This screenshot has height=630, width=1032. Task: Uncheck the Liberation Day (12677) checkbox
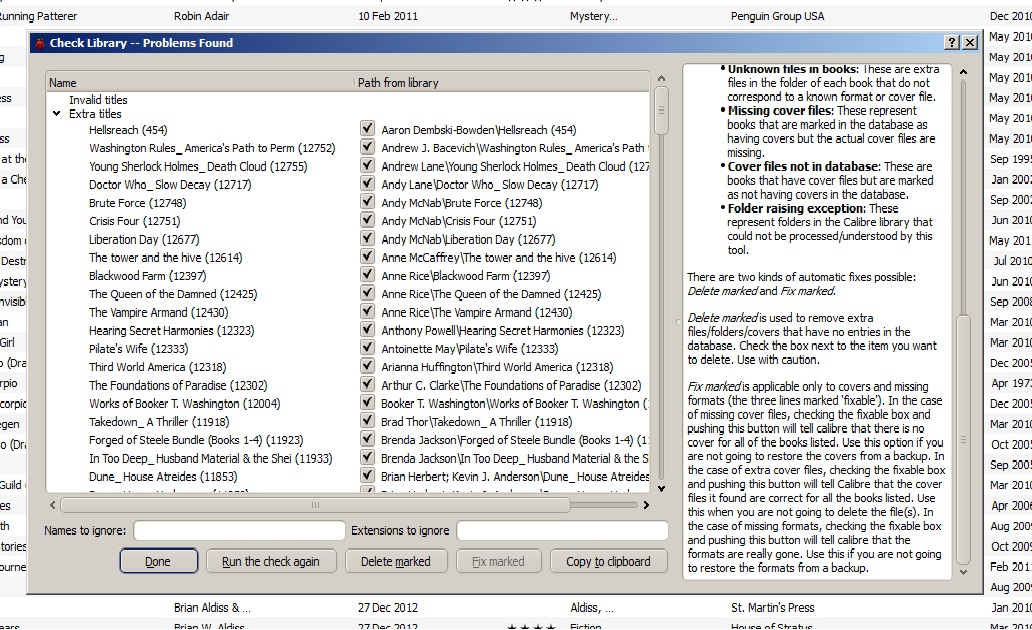(x=367, y=238)
